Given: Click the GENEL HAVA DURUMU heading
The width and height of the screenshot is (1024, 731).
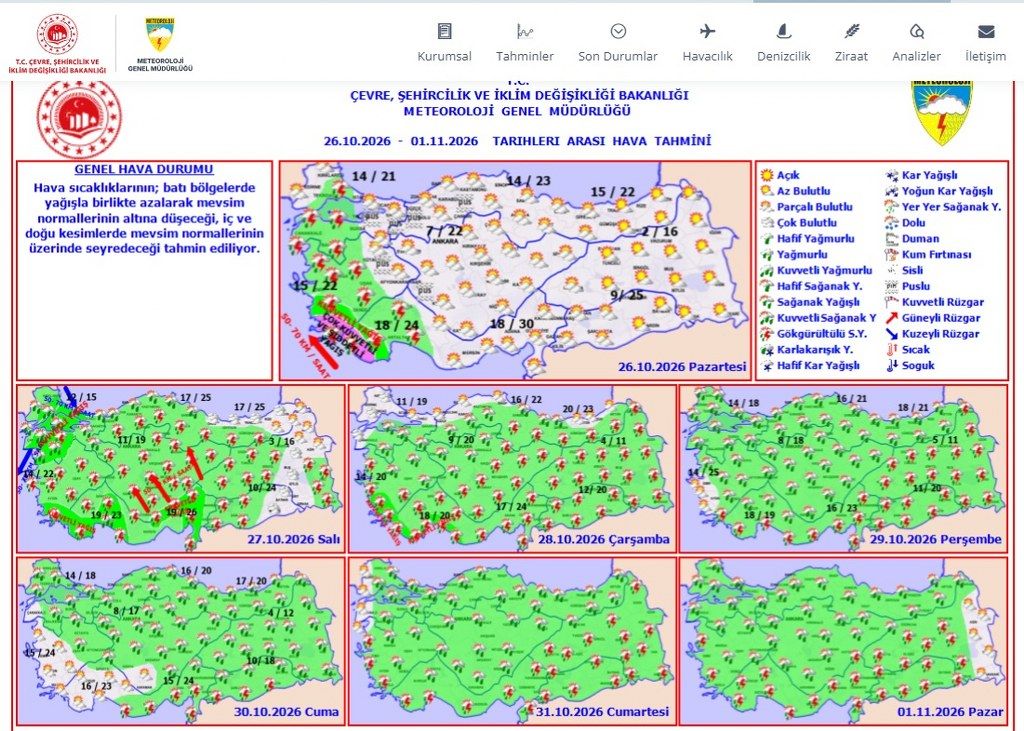Looking at the screenshot, I should 144,169.
